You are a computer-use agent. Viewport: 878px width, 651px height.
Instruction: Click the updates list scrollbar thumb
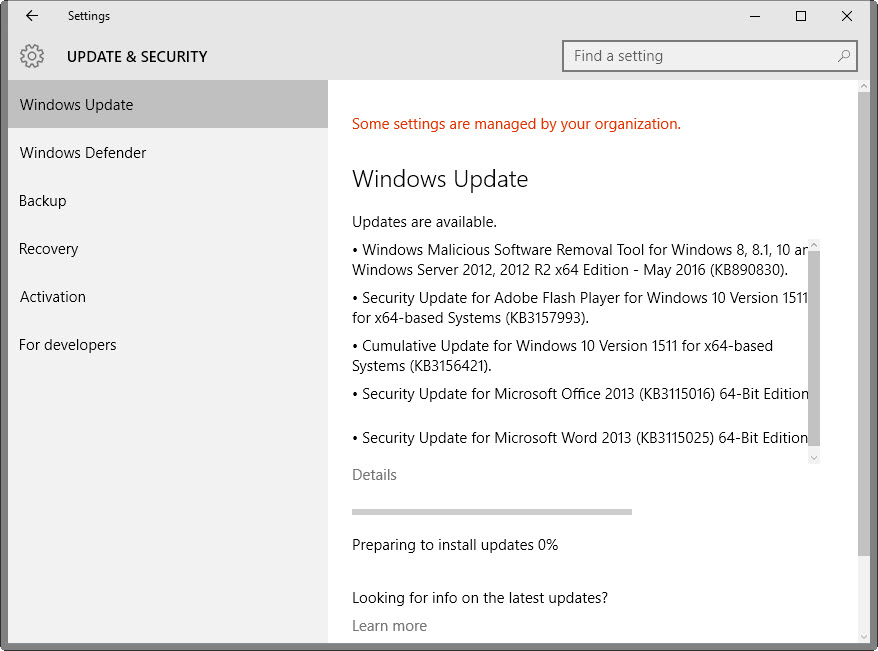coord(814,348)
